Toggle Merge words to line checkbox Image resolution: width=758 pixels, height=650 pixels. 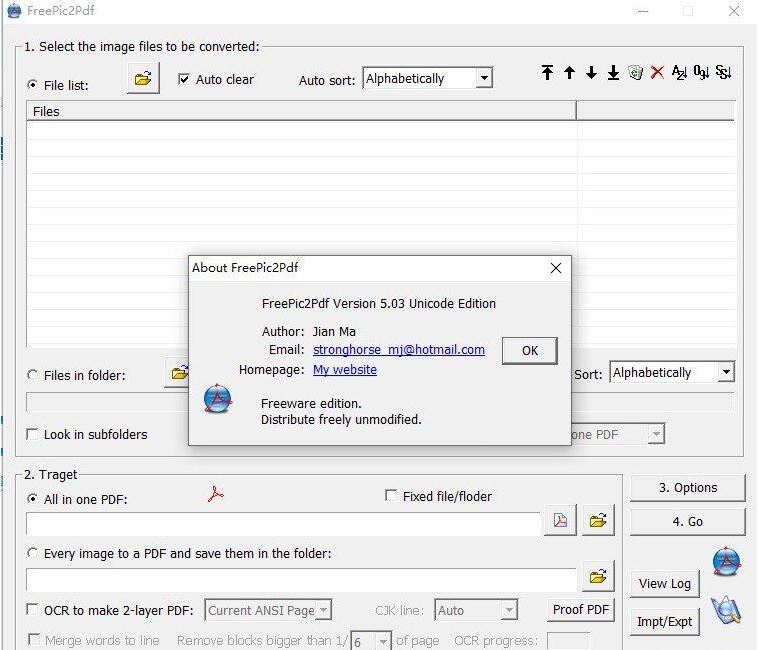34,639
